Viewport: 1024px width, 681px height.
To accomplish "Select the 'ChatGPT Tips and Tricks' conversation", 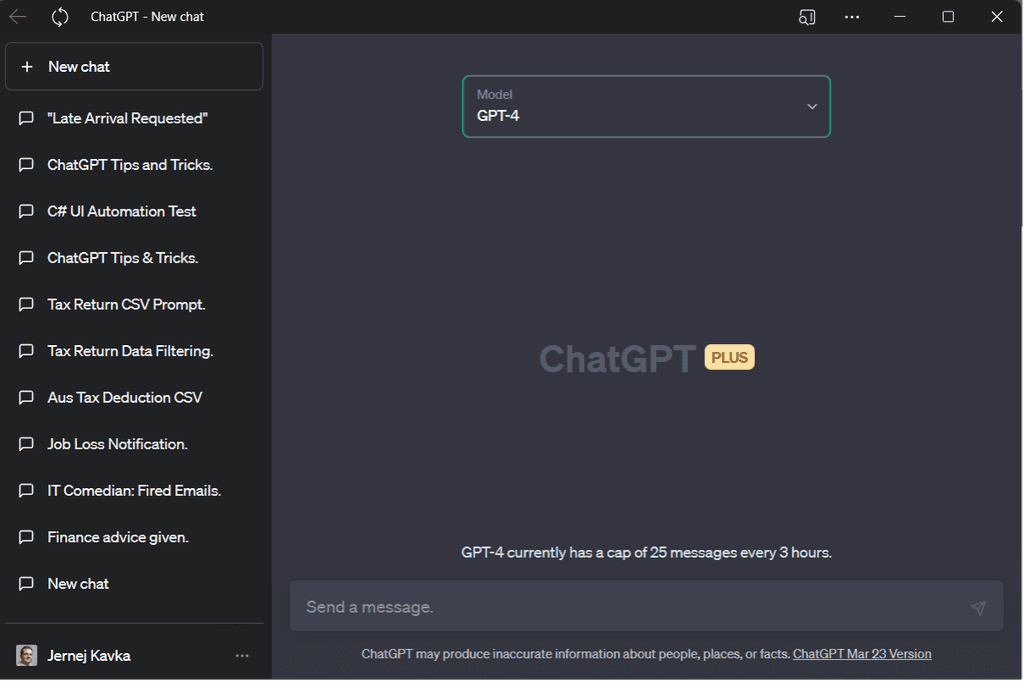I will click(130, 164).
